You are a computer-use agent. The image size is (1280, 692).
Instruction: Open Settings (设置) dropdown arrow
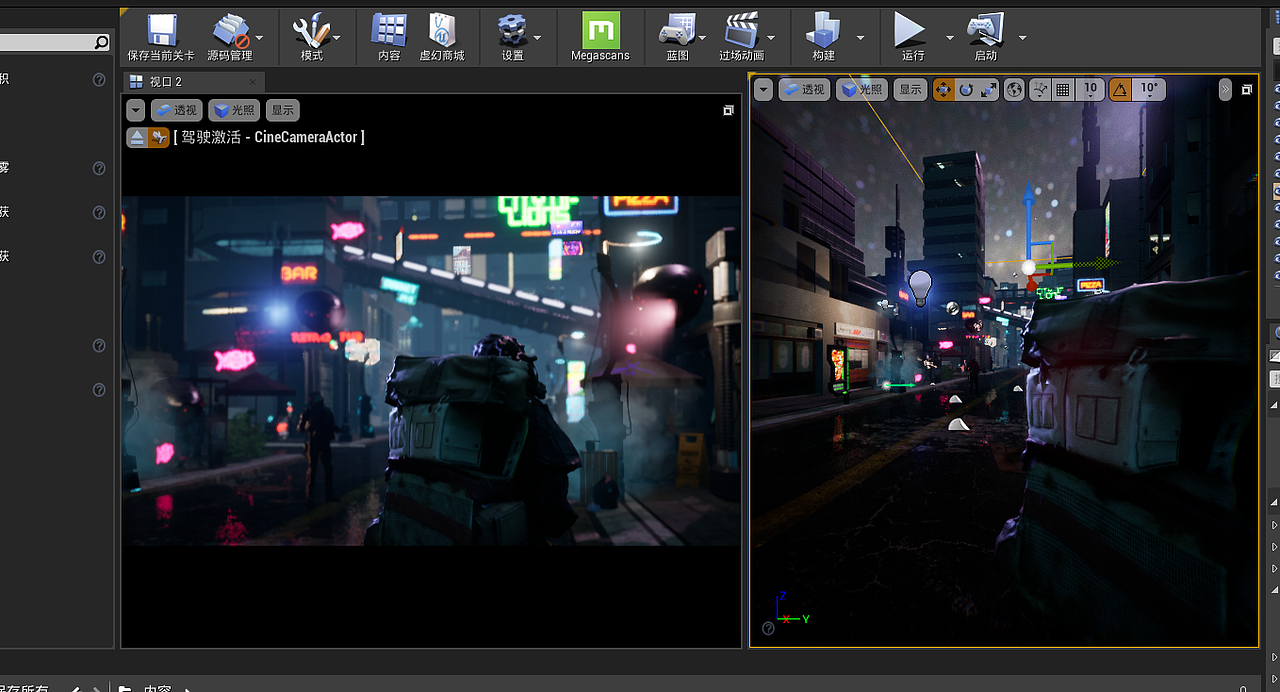pos(537,38)
